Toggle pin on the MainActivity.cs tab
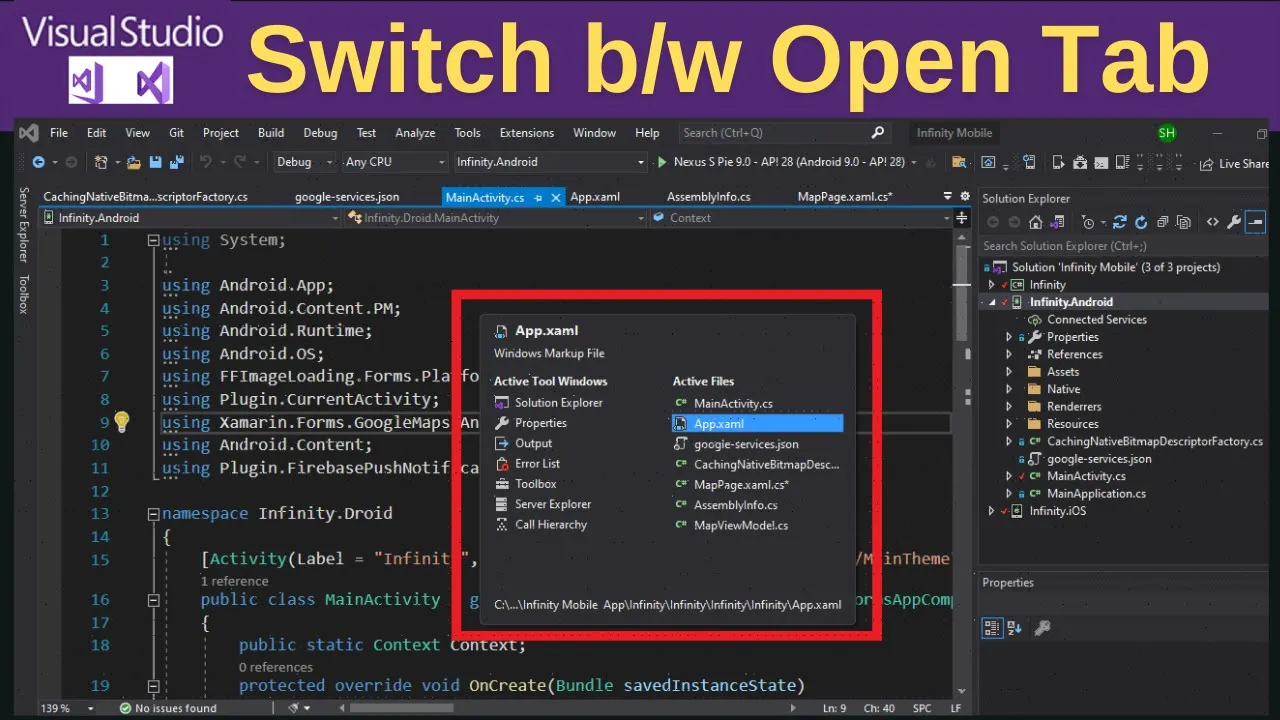 tap(538, 198)
